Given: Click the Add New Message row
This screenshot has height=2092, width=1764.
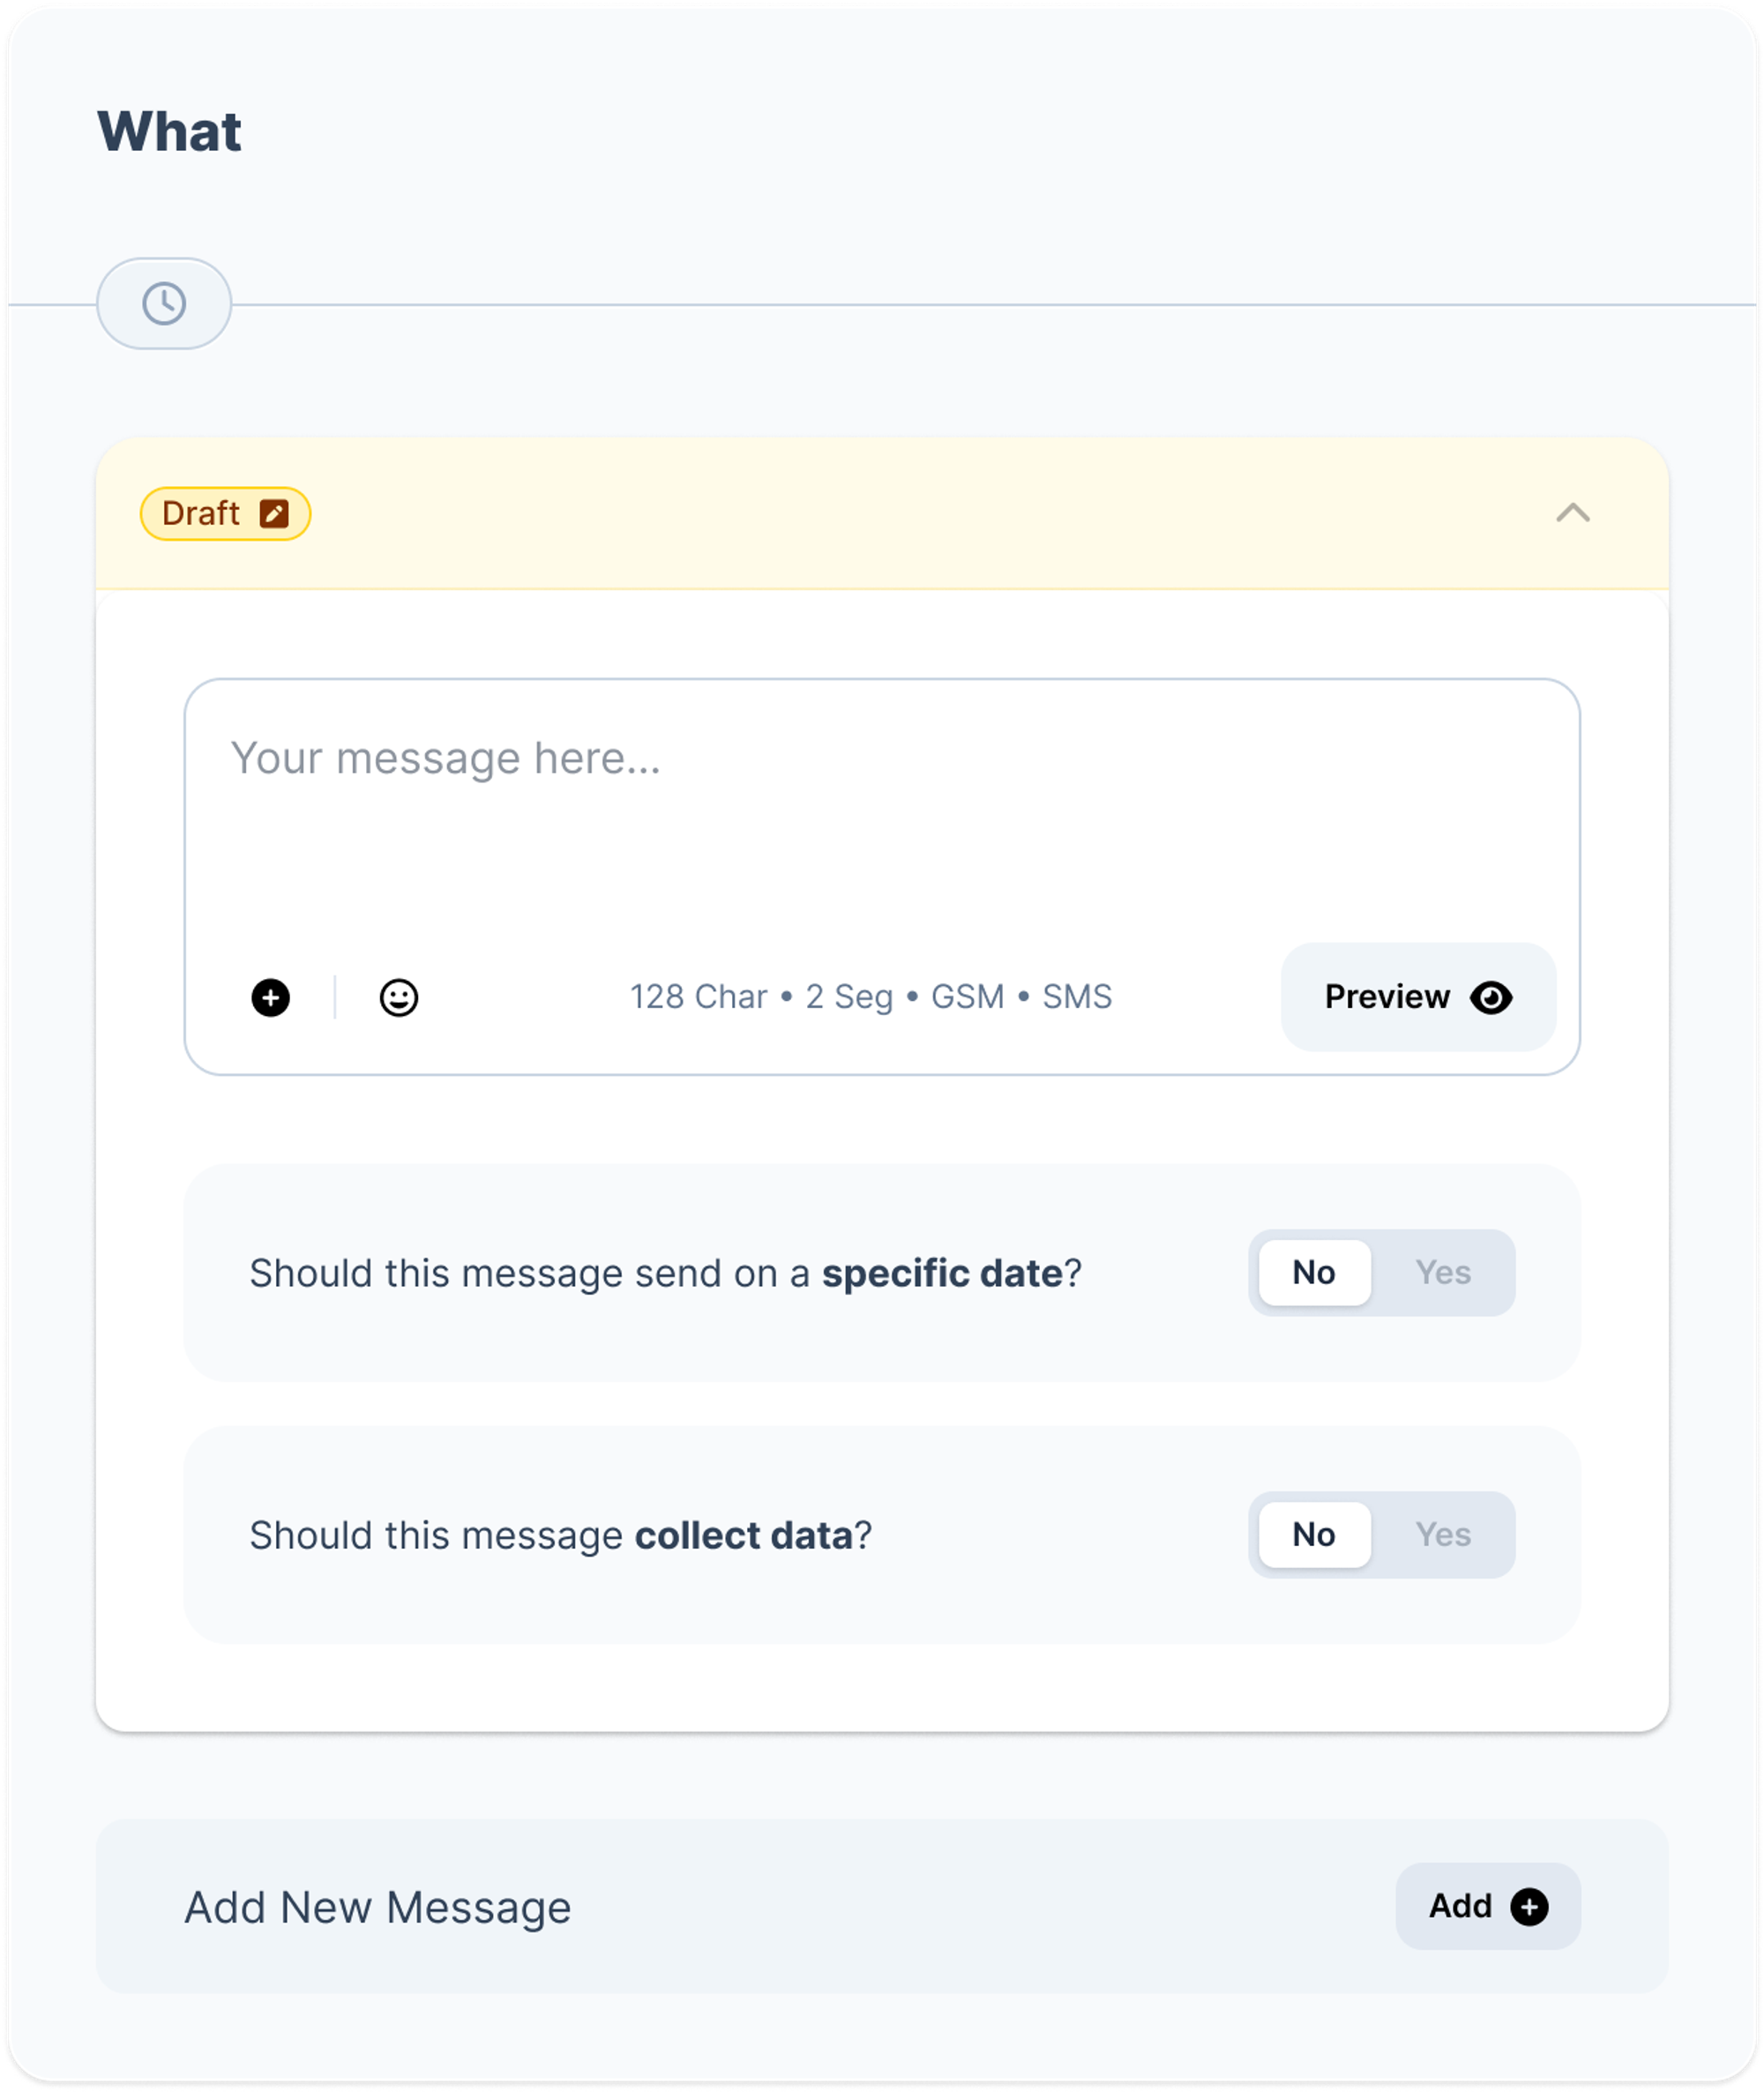Looking at the screenshot, I should click(881, 1906).
